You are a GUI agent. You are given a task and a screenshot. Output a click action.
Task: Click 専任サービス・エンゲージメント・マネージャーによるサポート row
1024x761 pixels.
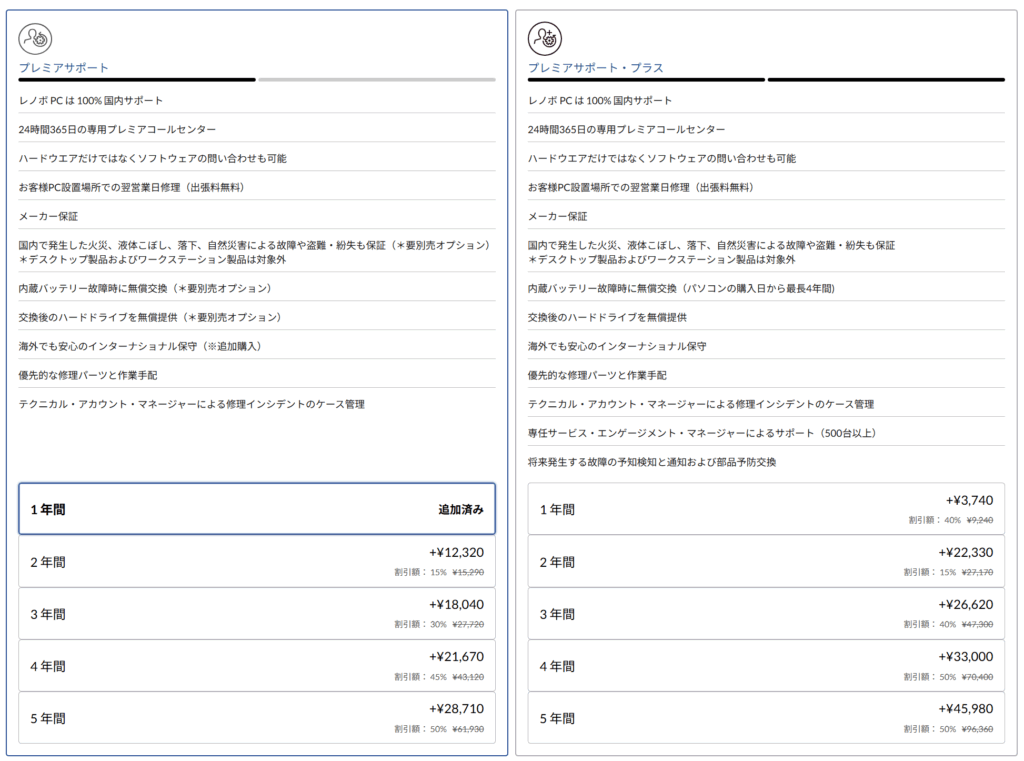click(702, 433)
